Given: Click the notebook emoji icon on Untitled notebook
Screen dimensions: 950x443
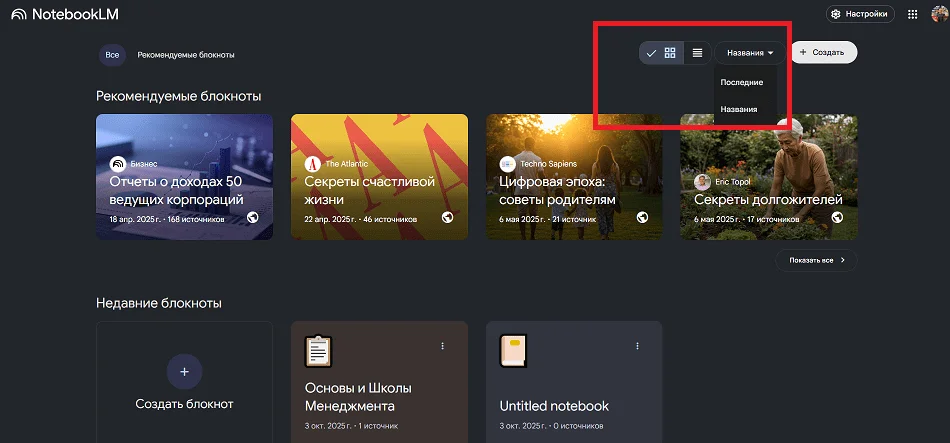Looking at the screenshot, I should [x=513, y=351].
